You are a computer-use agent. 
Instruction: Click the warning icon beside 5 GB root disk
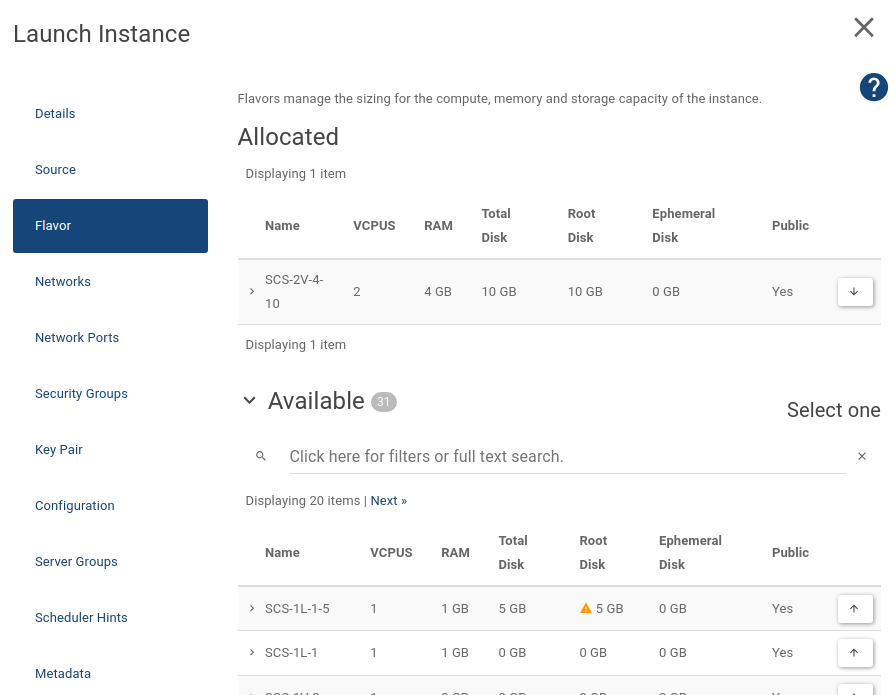586,608
